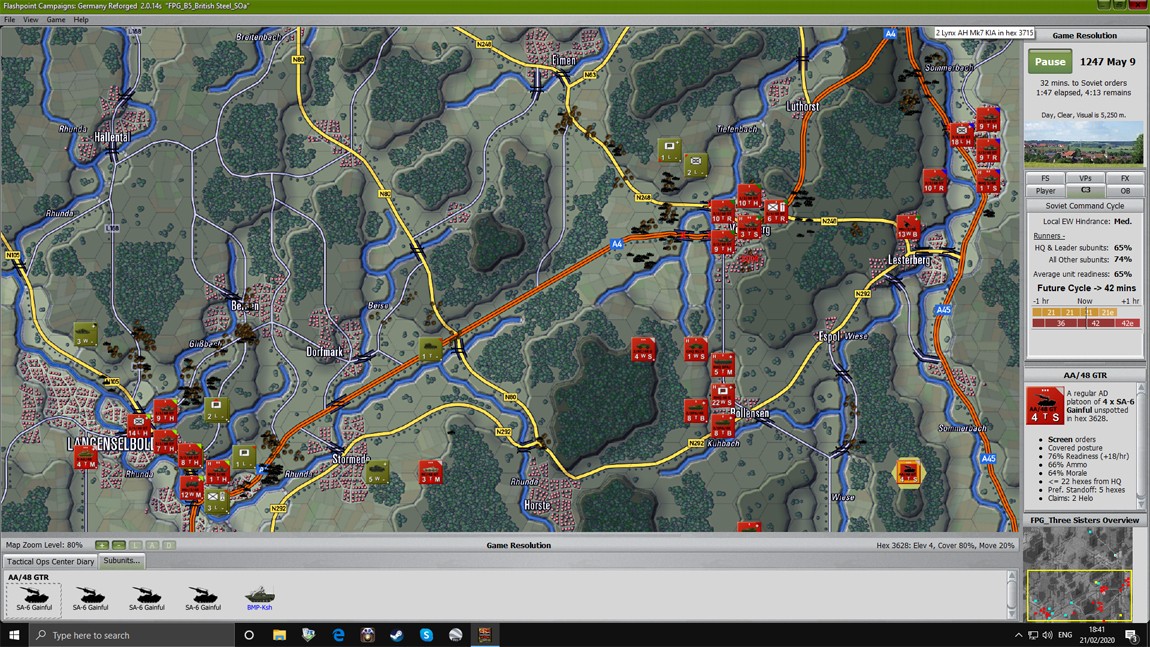
Task: Open the View menu
Action: point(31,20)
